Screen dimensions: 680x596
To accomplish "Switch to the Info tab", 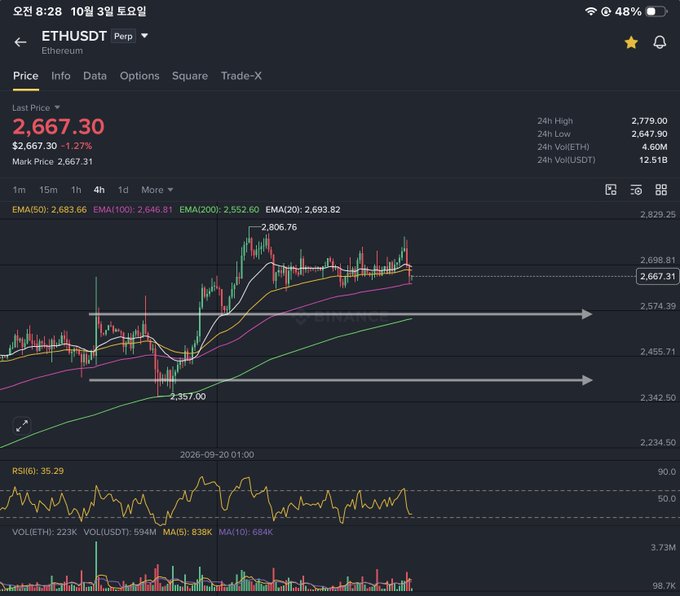I will point(61,76).
